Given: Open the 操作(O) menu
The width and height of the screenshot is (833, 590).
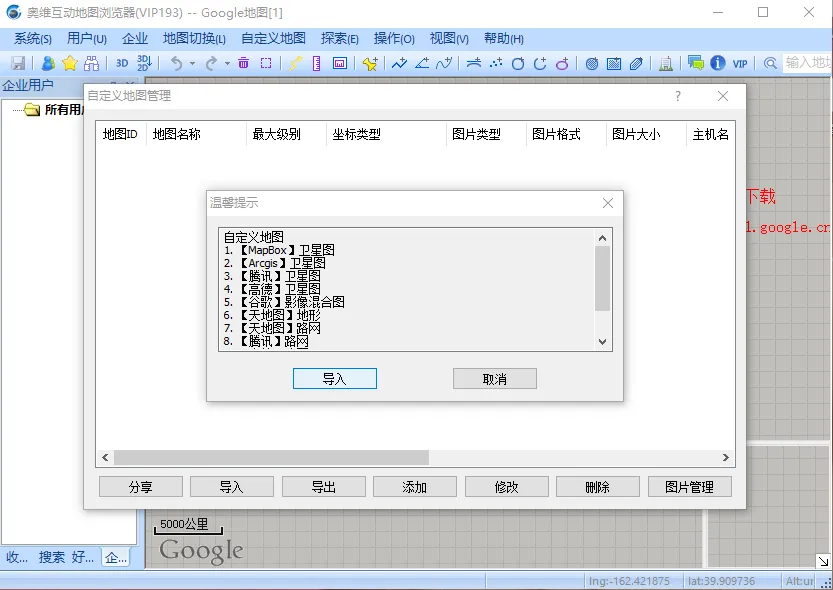Looking at the screenshot, I should [x=394, y=39].
